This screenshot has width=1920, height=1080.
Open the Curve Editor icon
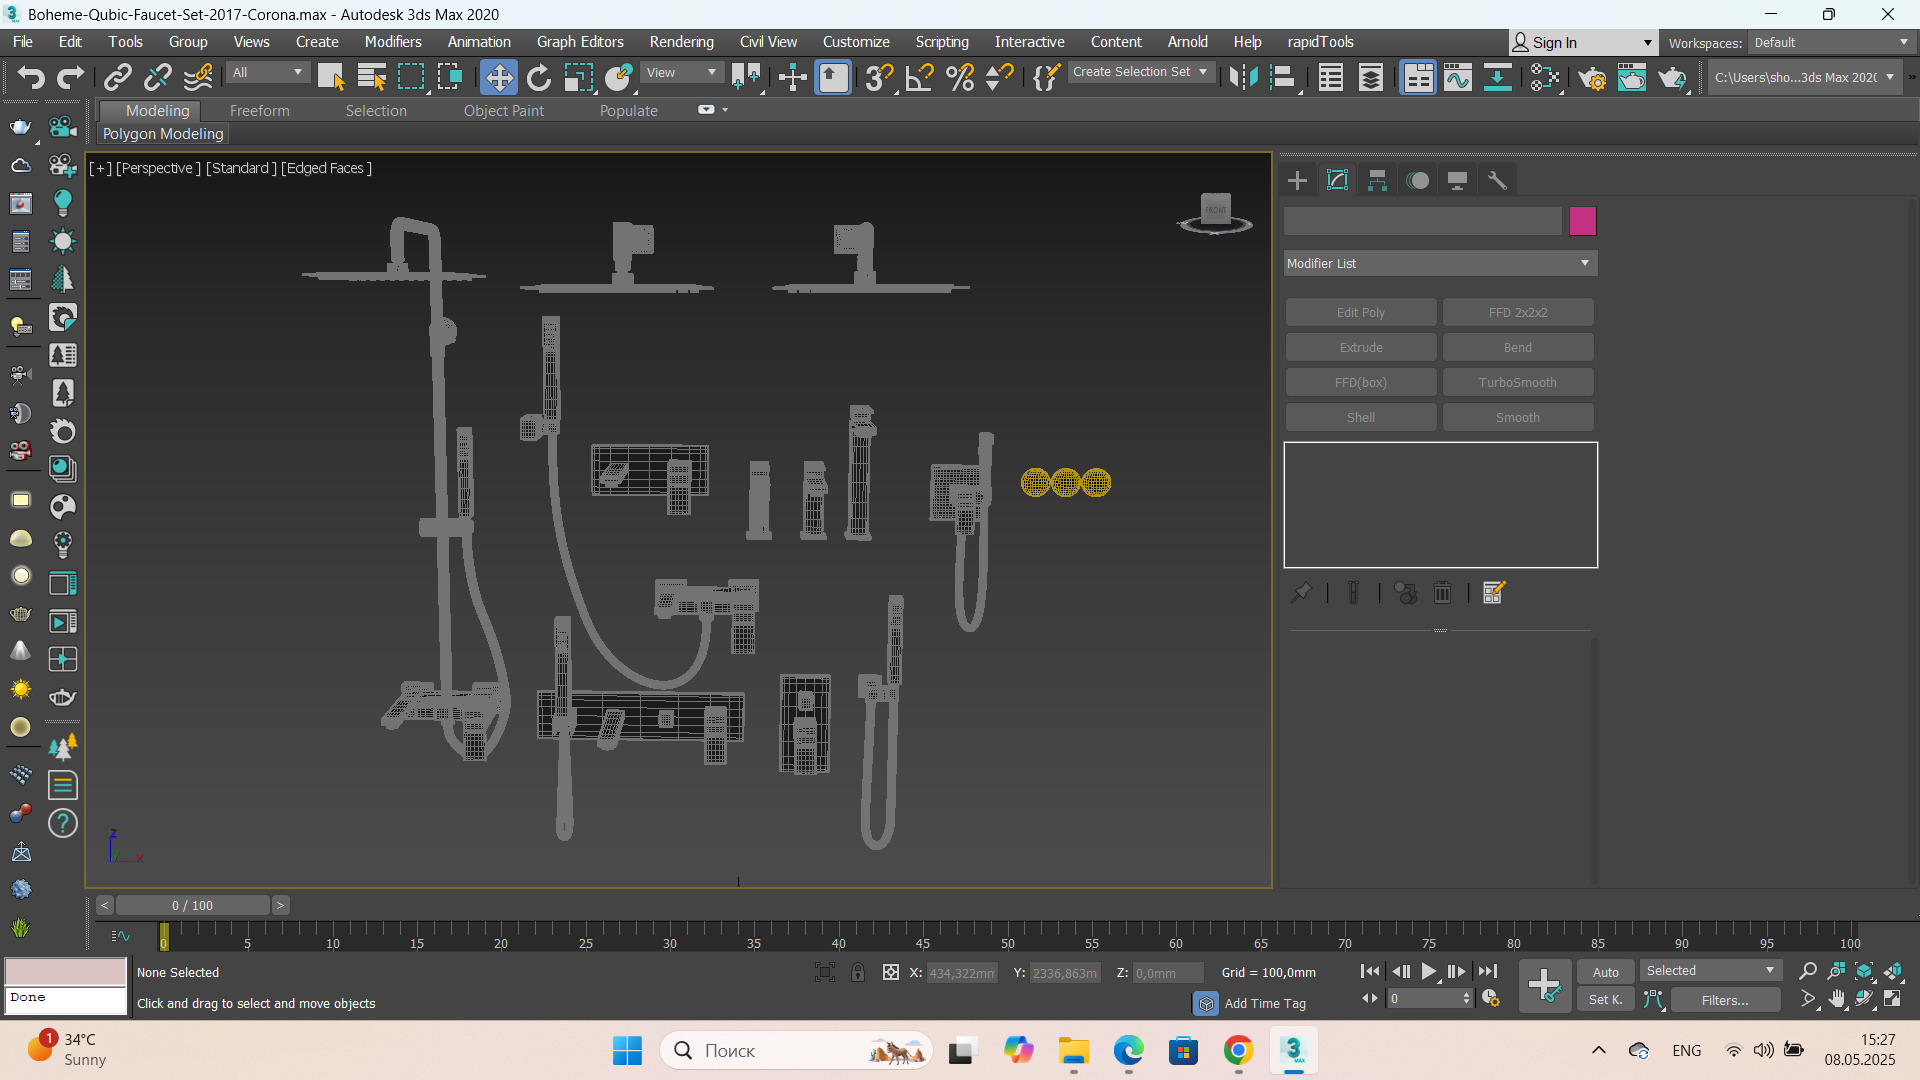1457,77
